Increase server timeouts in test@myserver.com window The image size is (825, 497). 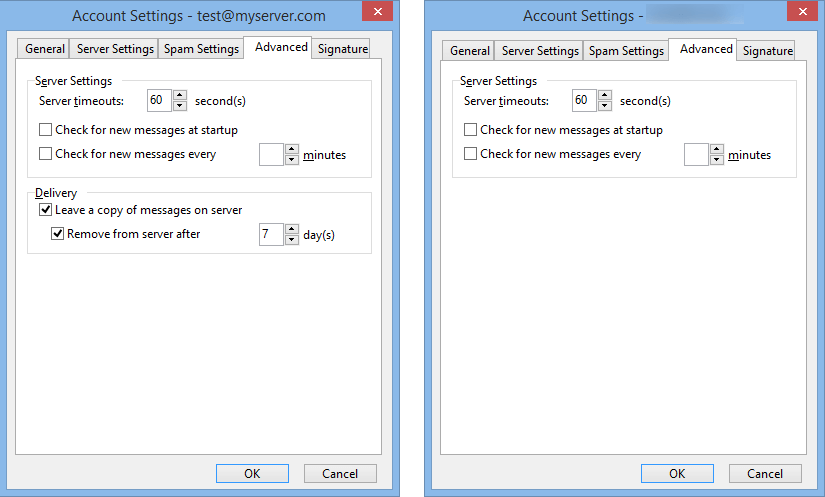pyautogui.click(x=180, y=95)
